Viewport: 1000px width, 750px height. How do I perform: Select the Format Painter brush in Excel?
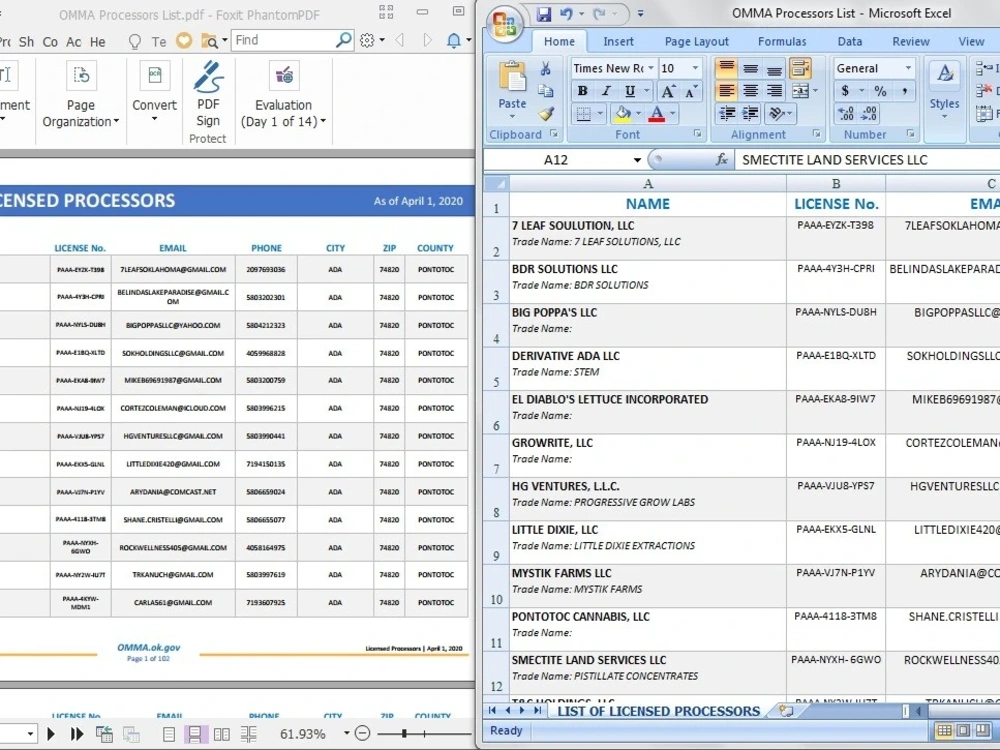[x=545, y=114]
